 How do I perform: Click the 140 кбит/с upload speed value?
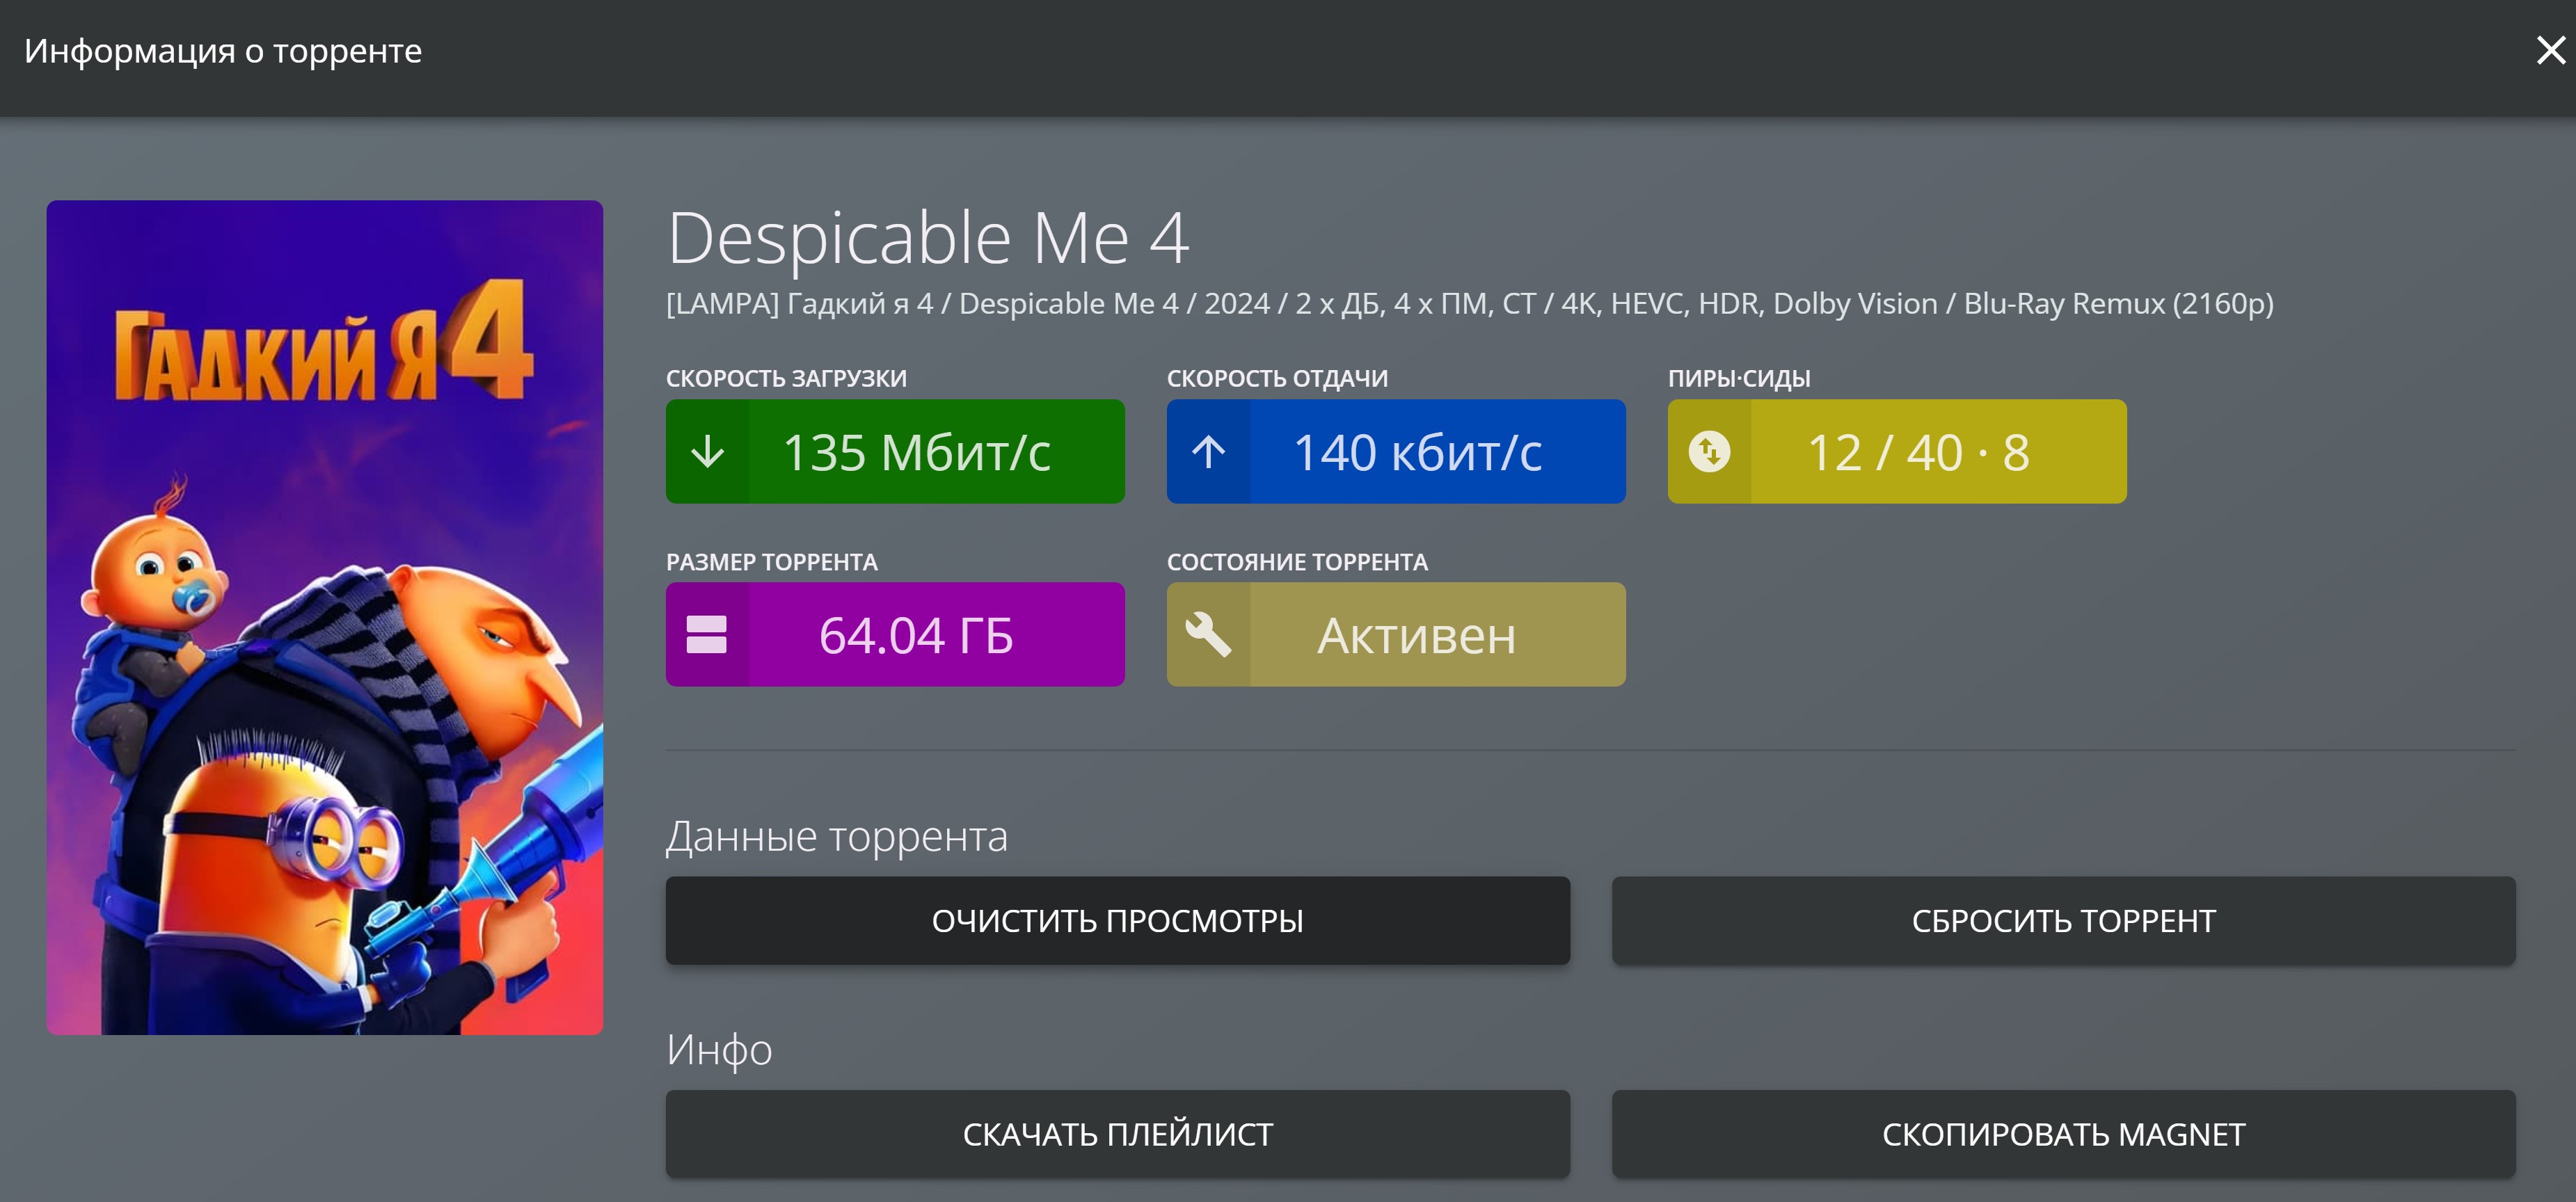[1417, 453]
